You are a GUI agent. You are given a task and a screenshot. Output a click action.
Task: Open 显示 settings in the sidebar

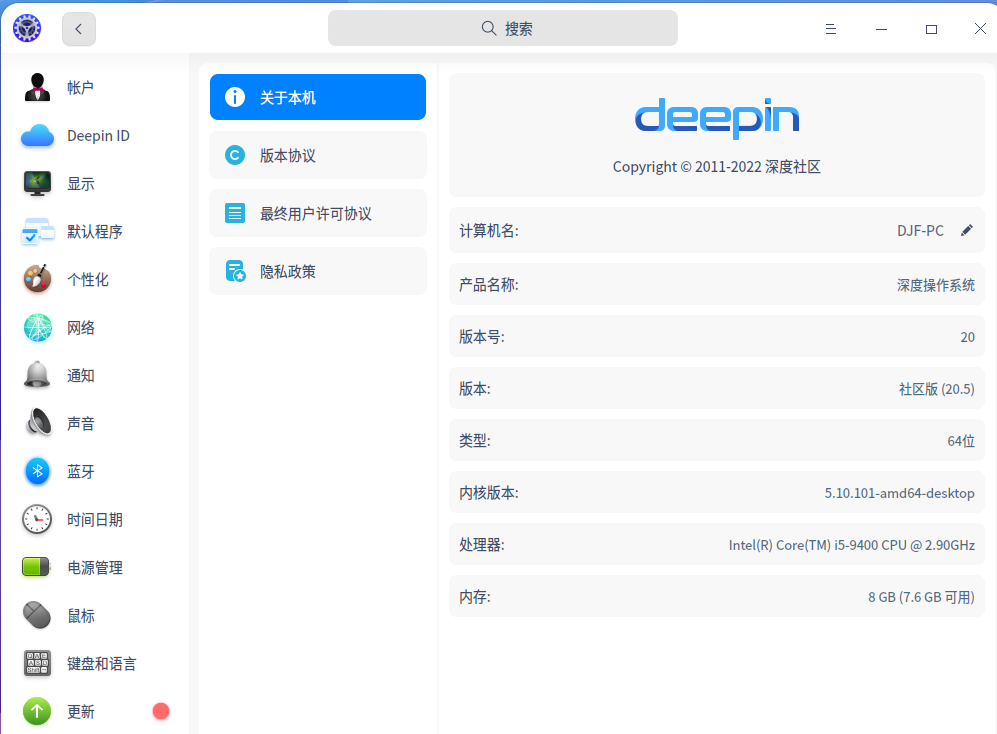pos(80,183)
